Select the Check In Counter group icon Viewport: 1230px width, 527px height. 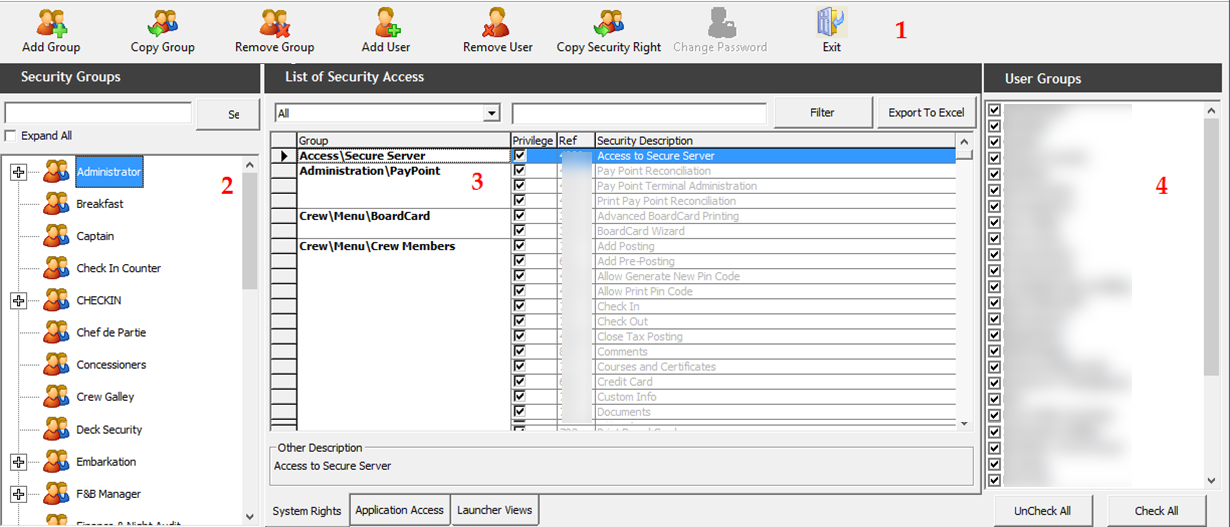click(56, 268)
